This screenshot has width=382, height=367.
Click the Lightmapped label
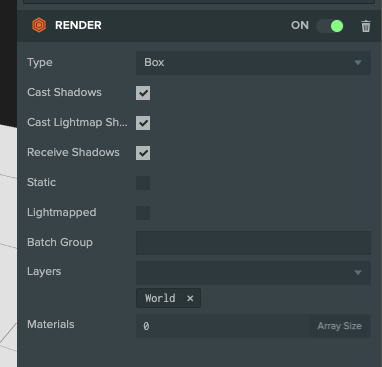[62, 213]
